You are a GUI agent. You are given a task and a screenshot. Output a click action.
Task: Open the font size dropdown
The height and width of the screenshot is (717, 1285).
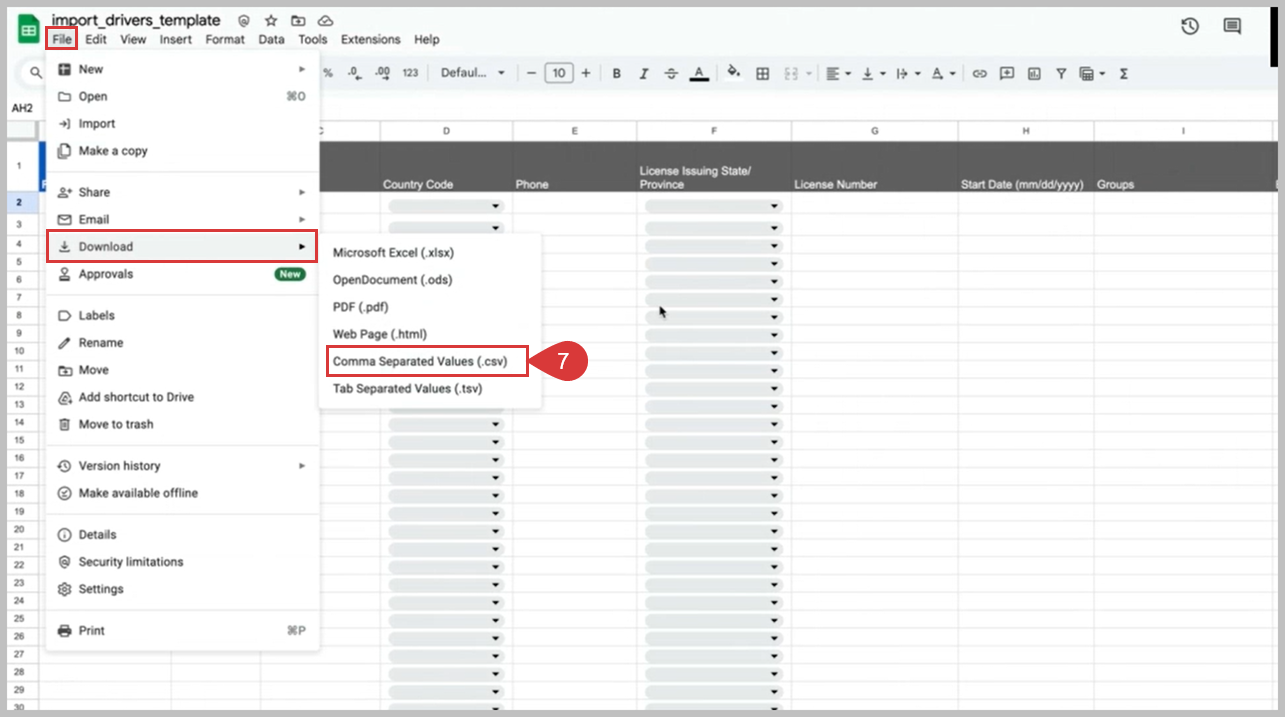tap(558, 72)
